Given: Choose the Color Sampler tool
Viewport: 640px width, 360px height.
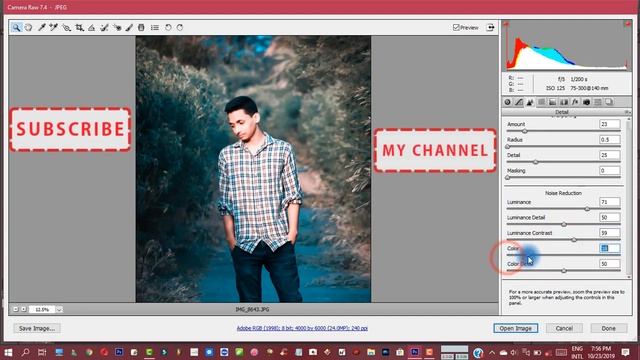Looking at the screenshot, I should (x=53, y=27).
